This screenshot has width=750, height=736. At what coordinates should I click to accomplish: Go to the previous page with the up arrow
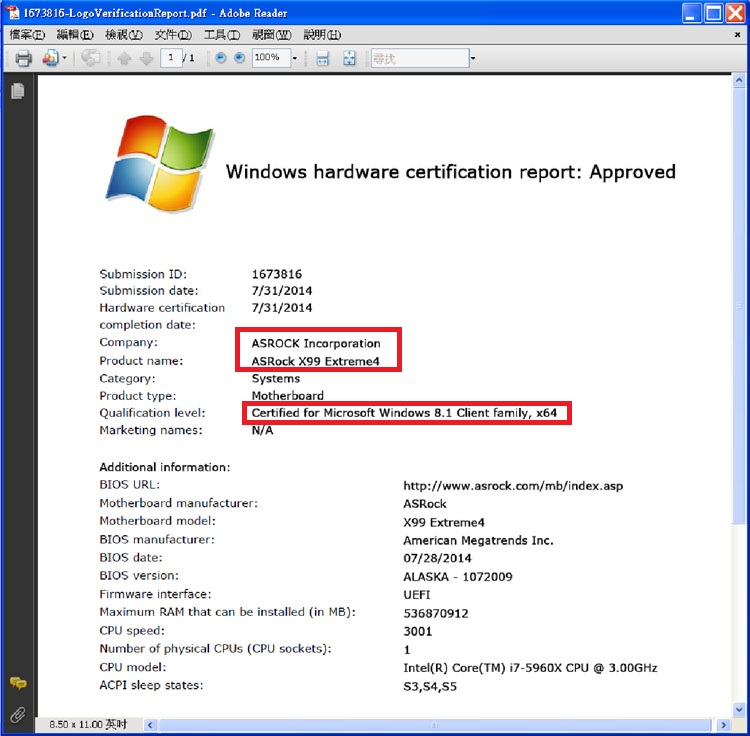tap(124, 58)
